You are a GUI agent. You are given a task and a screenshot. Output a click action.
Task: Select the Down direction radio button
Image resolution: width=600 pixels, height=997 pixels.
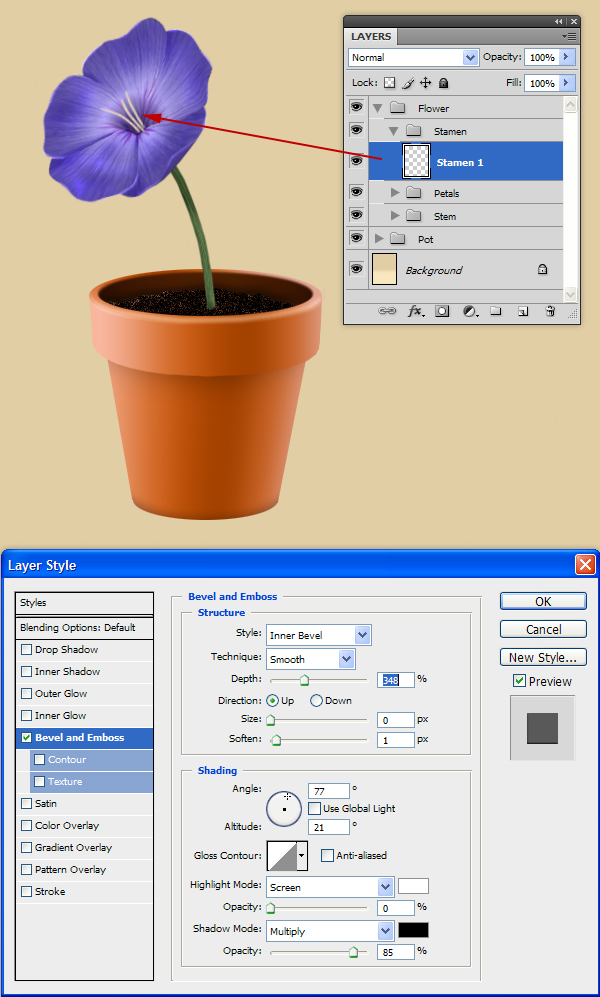click(x=316, y=701)
